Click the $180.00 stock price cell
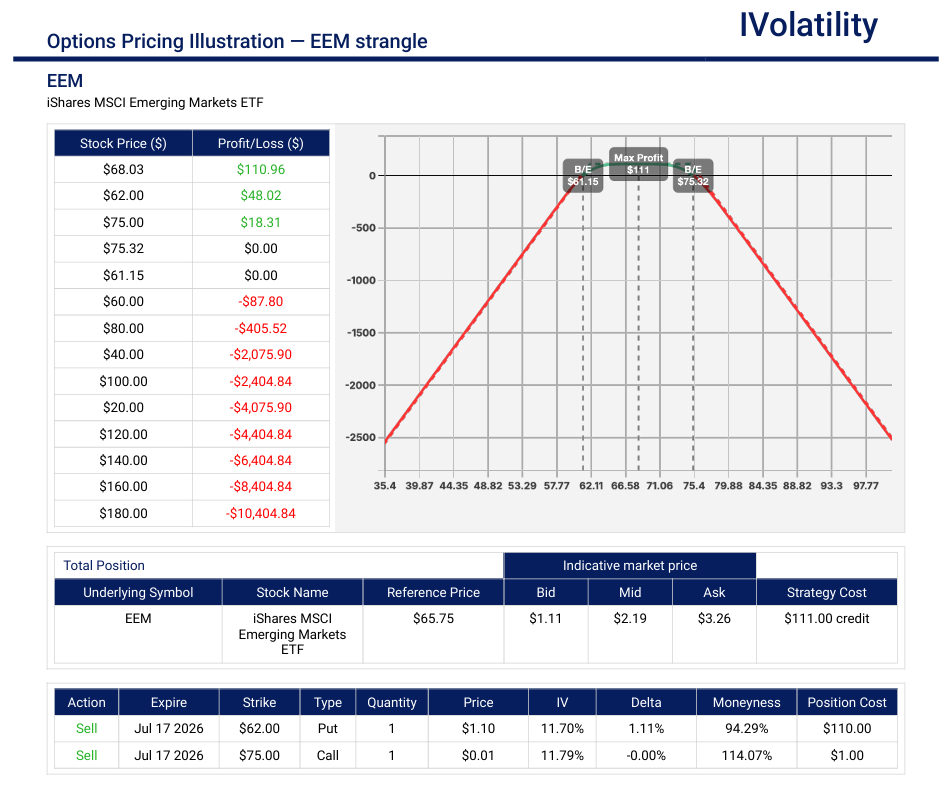950x785 pixels. pyautogui.click(x=123, y=514)
